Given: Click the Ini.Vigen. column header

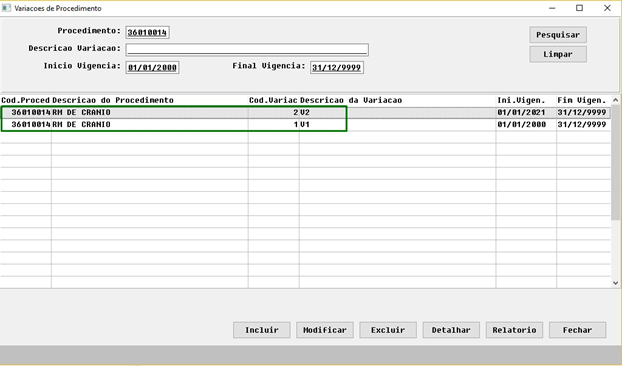Looking at the screenshot, I should click(x=526, y=100).
